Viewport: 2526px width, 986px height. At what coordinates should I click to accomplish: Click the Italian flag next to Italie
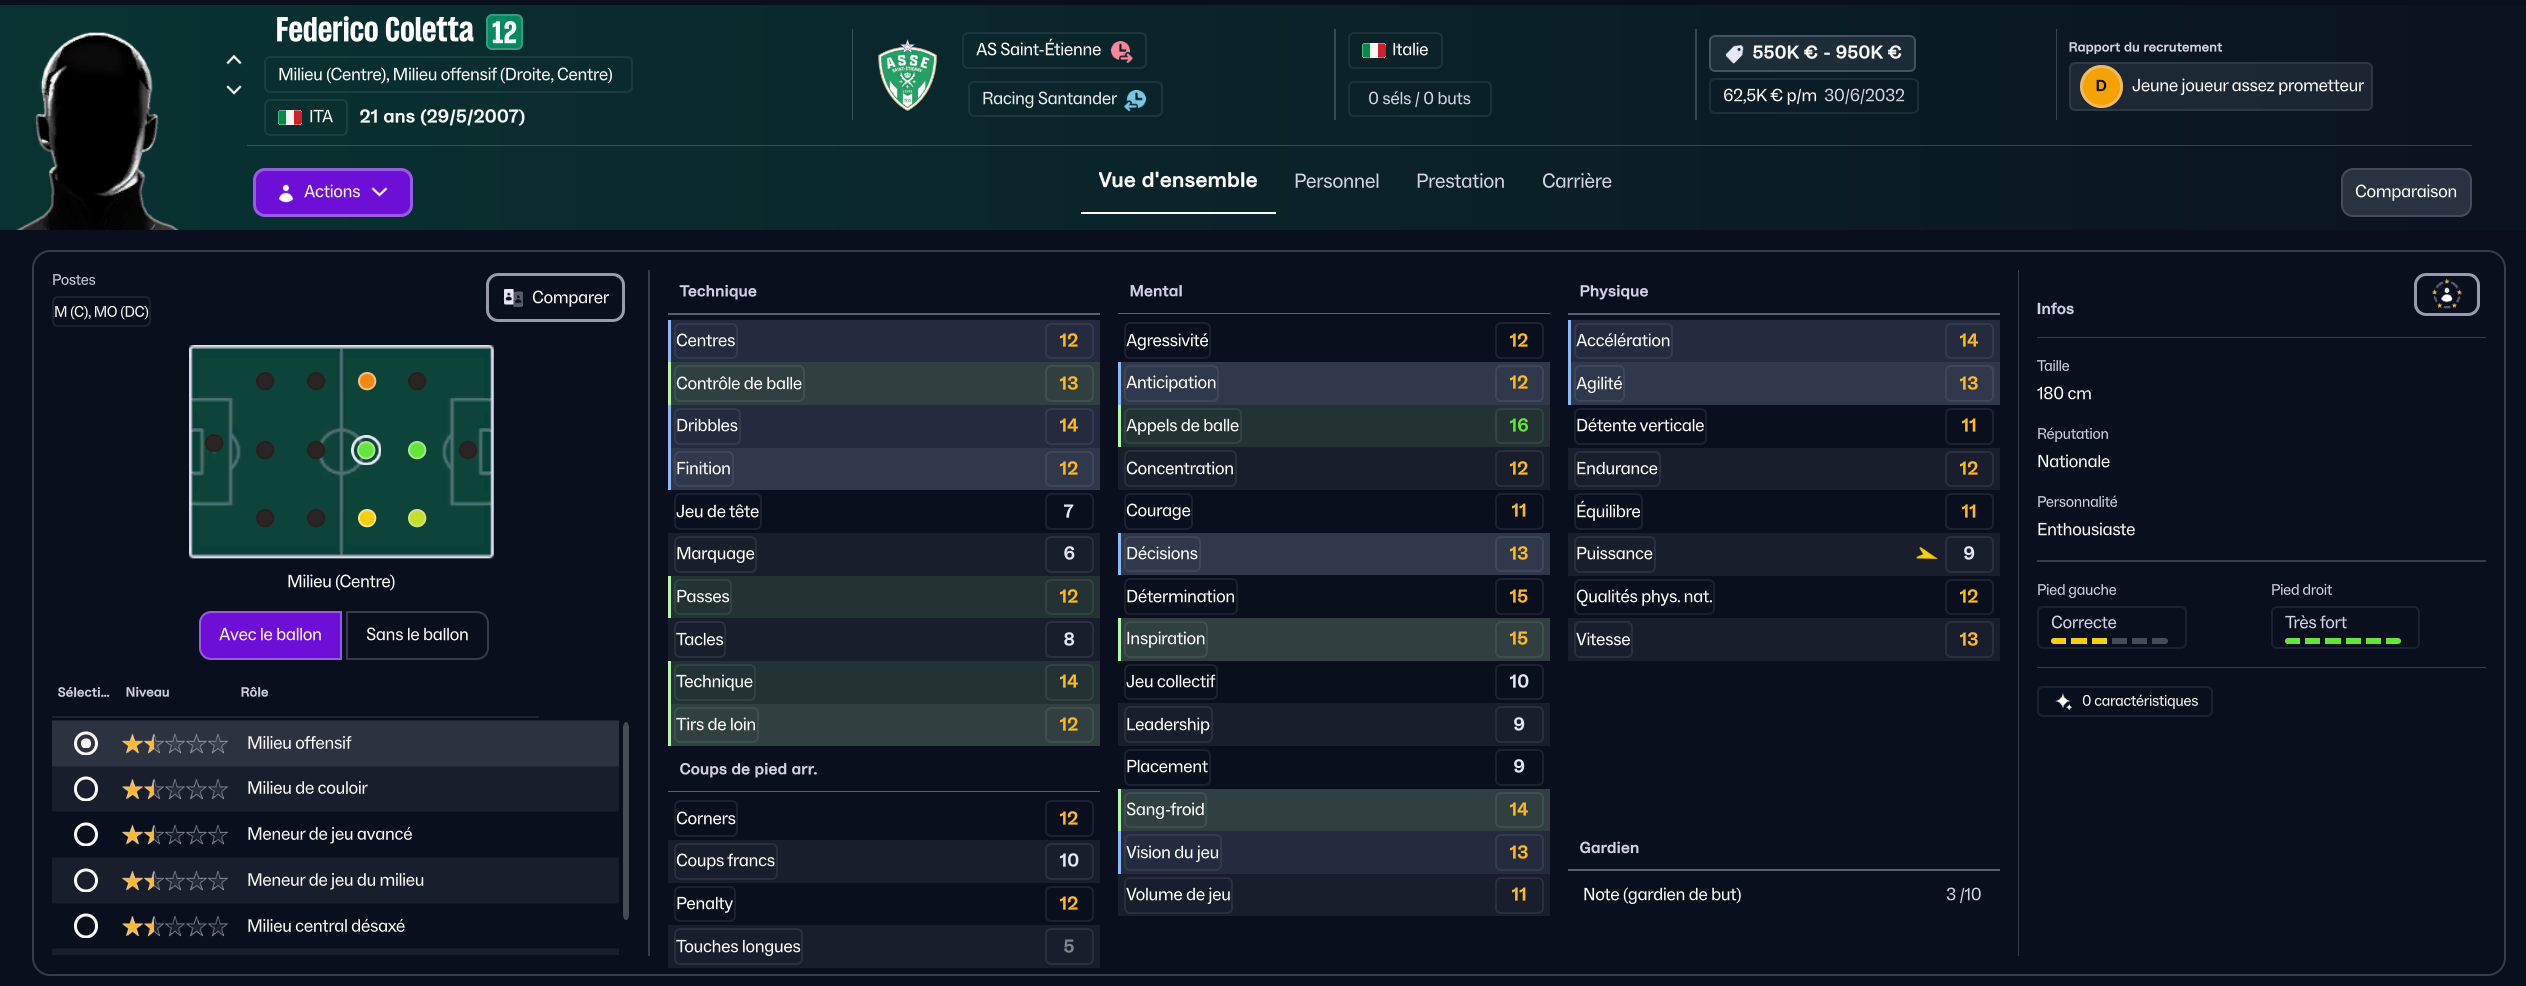point(1374,50)
